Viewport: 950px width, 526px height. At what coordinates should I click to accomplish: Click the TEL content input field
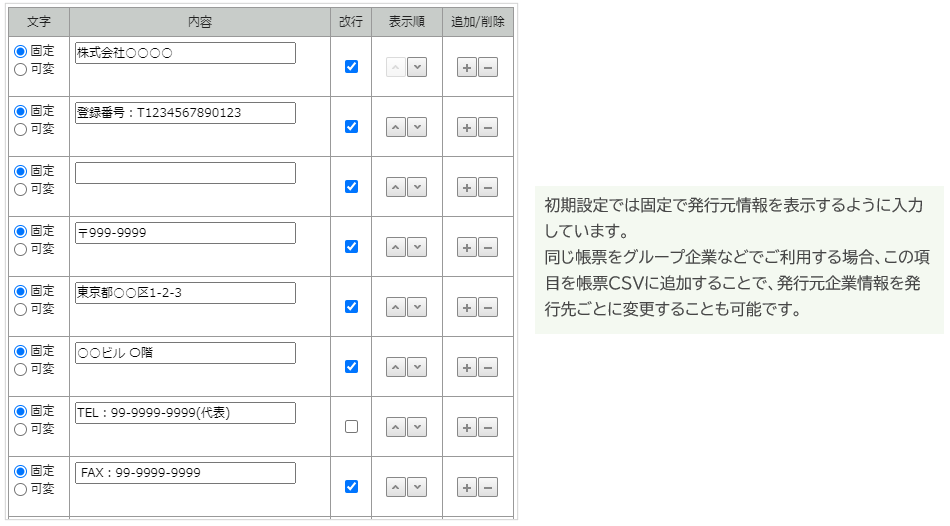click(x=185, y=413)
